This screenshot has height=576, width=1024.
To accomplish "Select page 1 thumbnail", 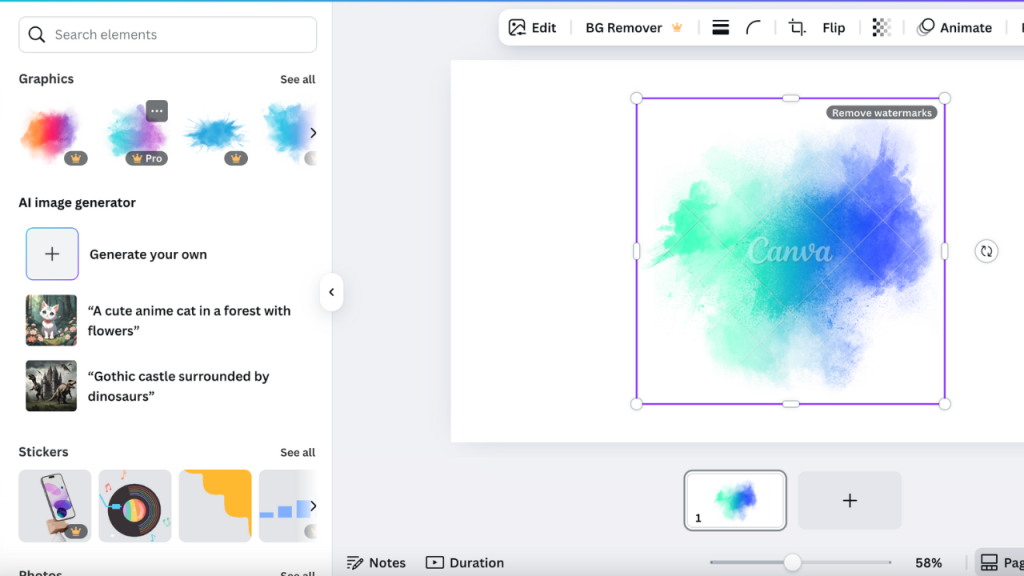I will tap(735, 500).
